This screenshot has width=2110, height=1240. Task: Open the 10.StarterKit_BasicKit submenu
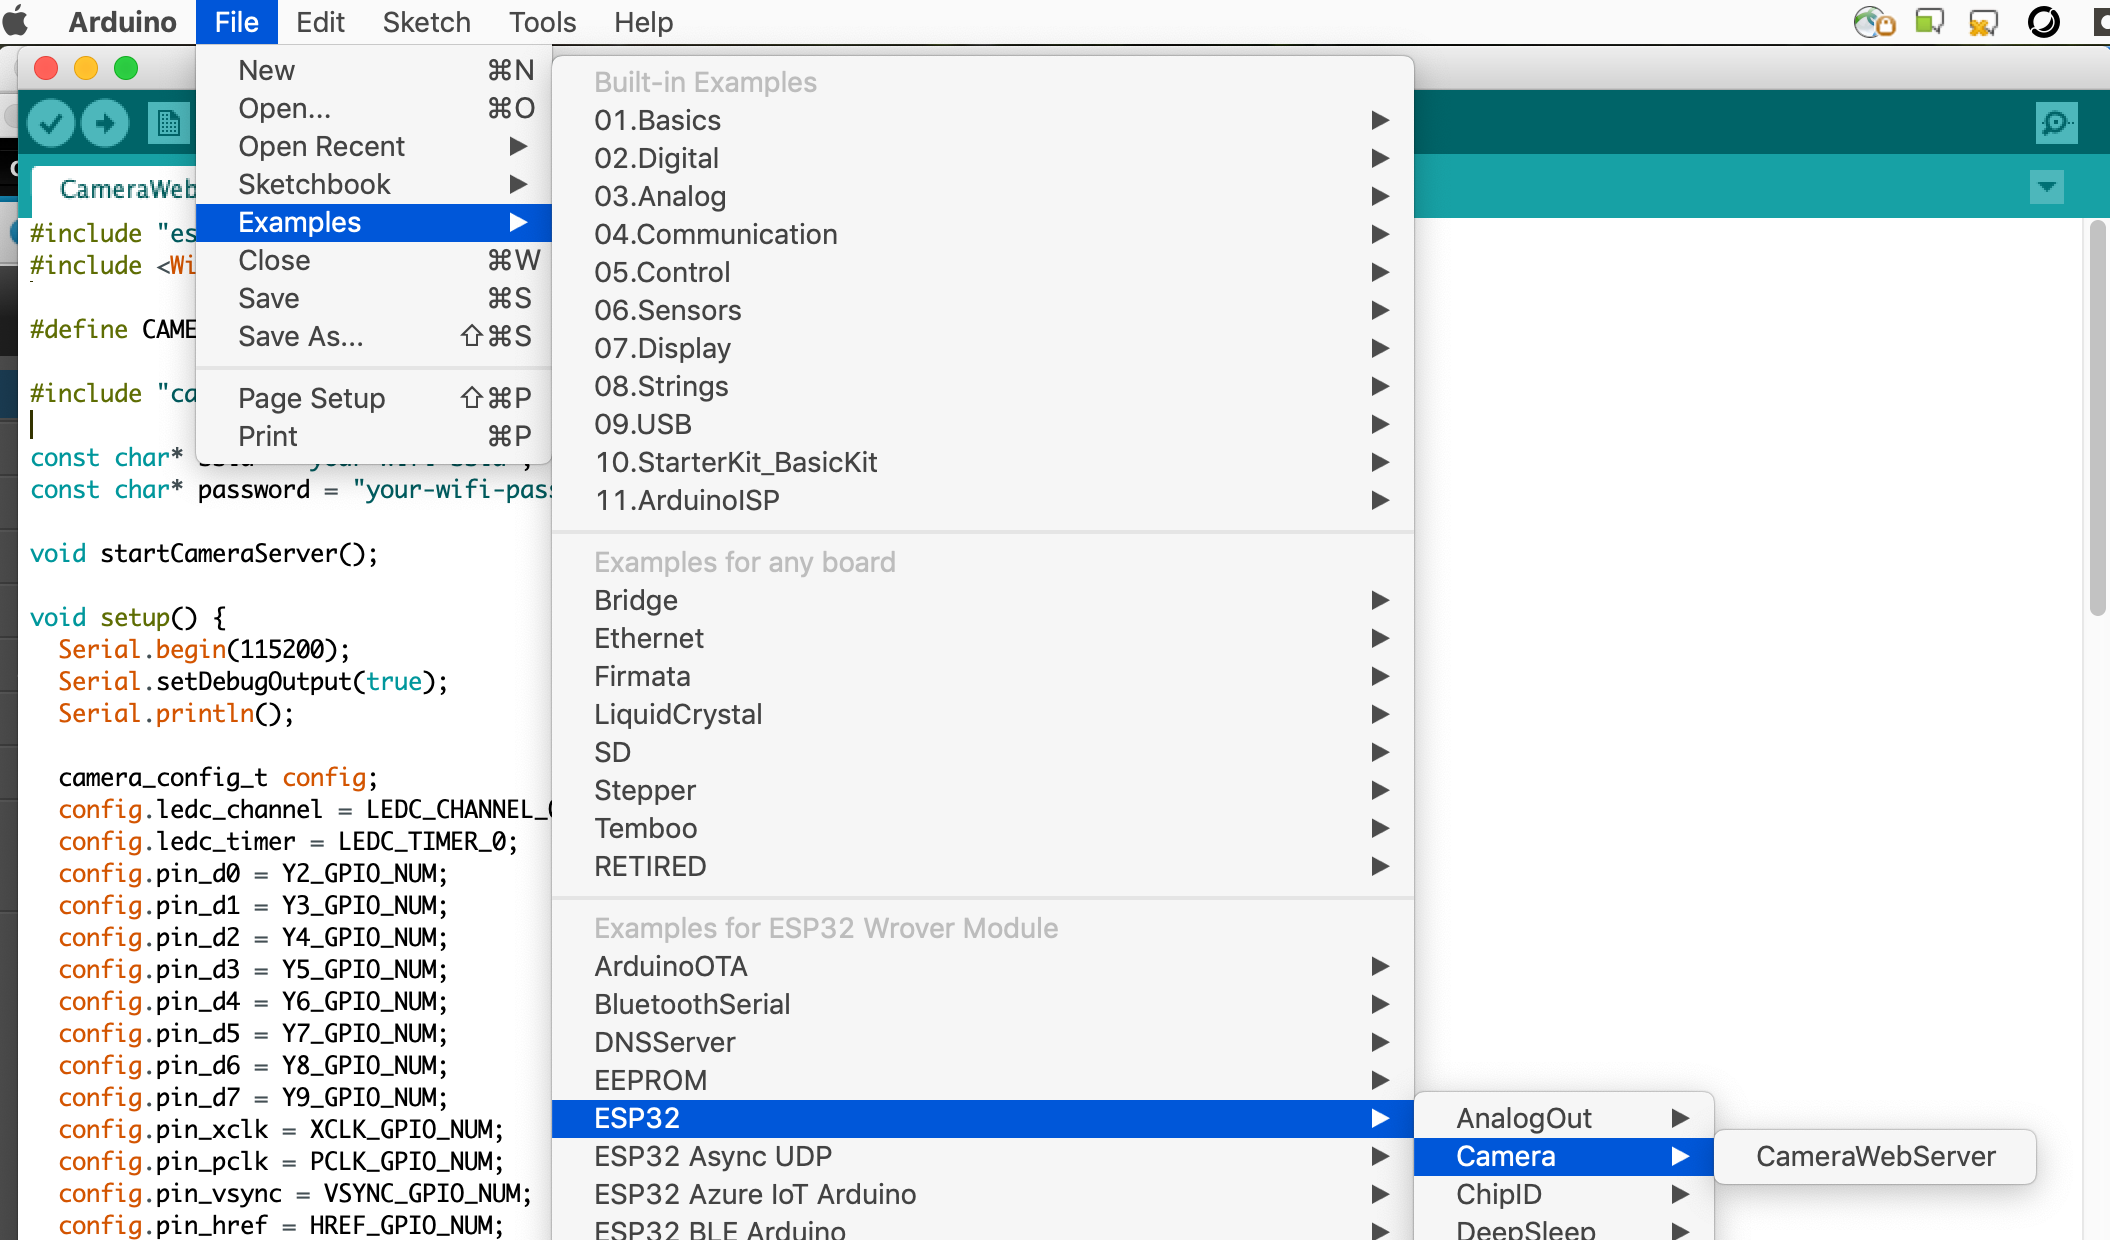point(983,462)
